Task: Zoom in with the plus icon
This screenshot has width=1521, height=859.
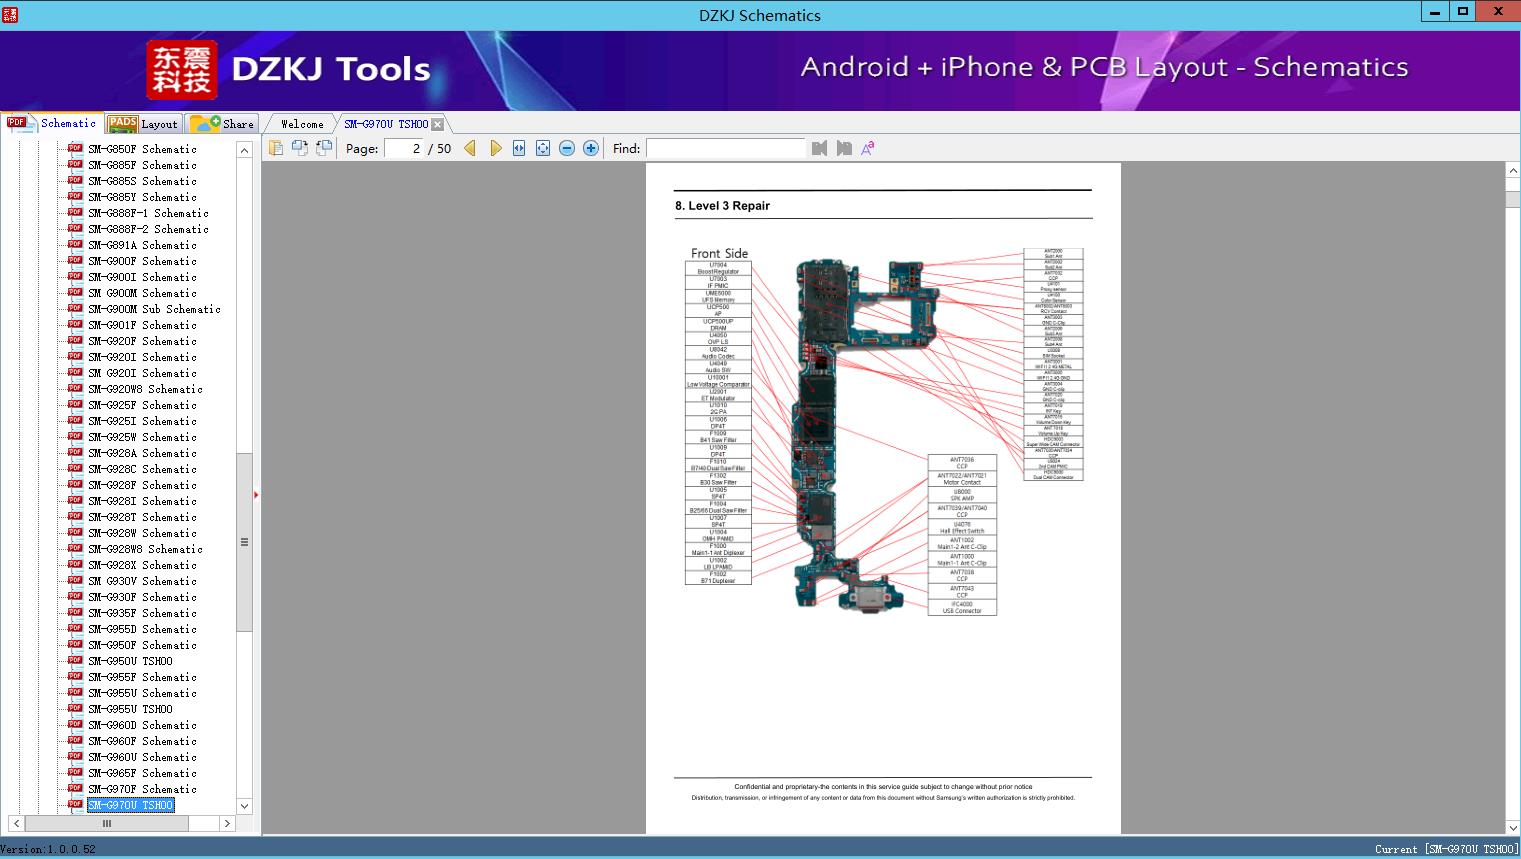Action: pos(591,148)
